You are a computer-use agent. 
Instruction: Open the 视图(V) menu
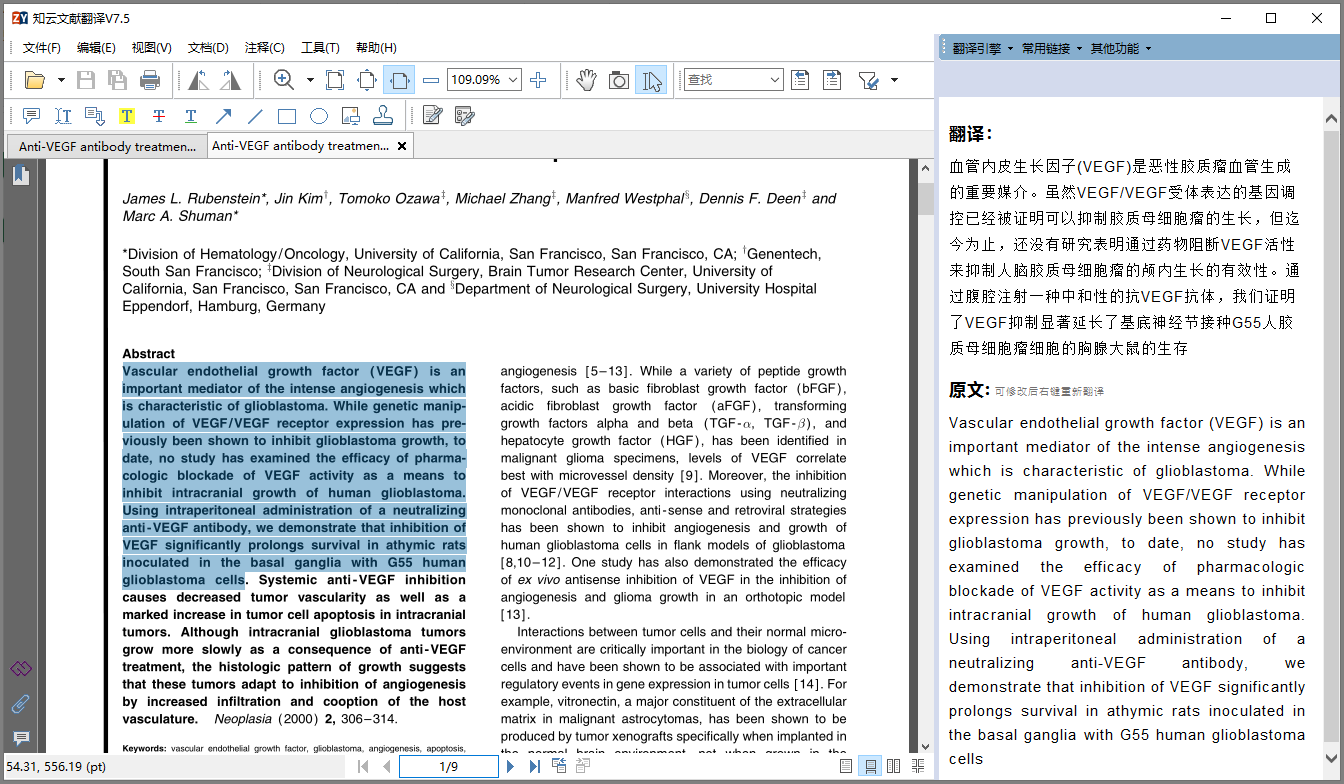click(152, 48)
